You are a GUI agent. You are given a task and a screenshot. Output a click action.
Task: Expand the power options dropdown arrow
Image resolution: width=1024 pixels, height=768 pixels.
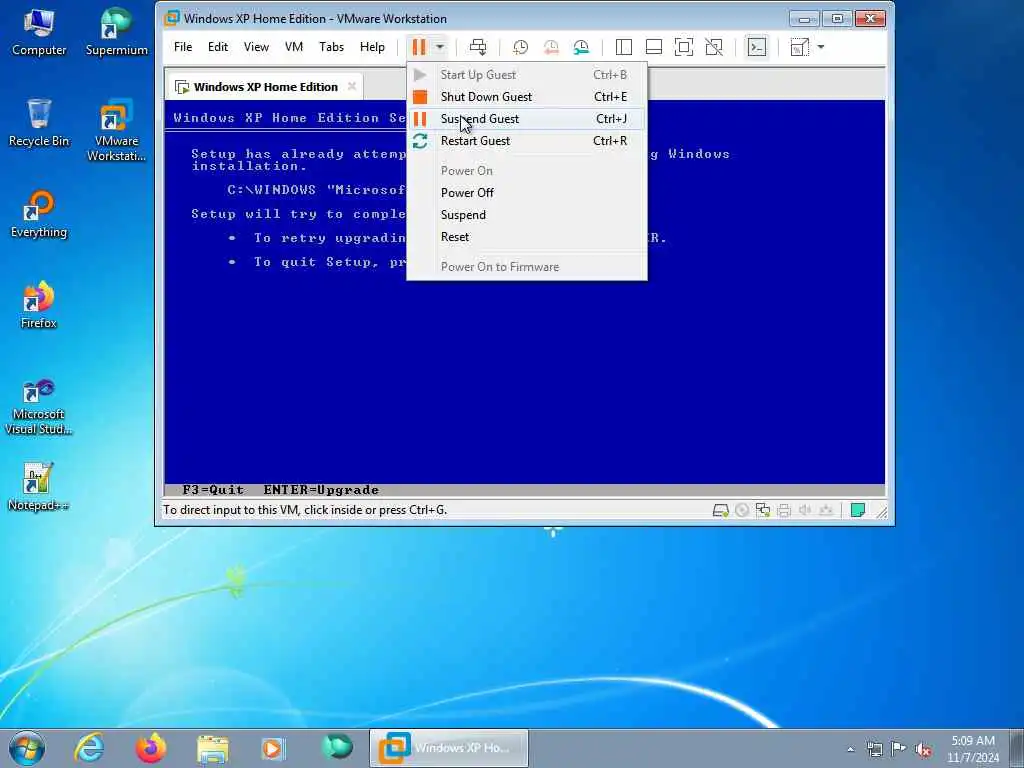tap(440, 47)
